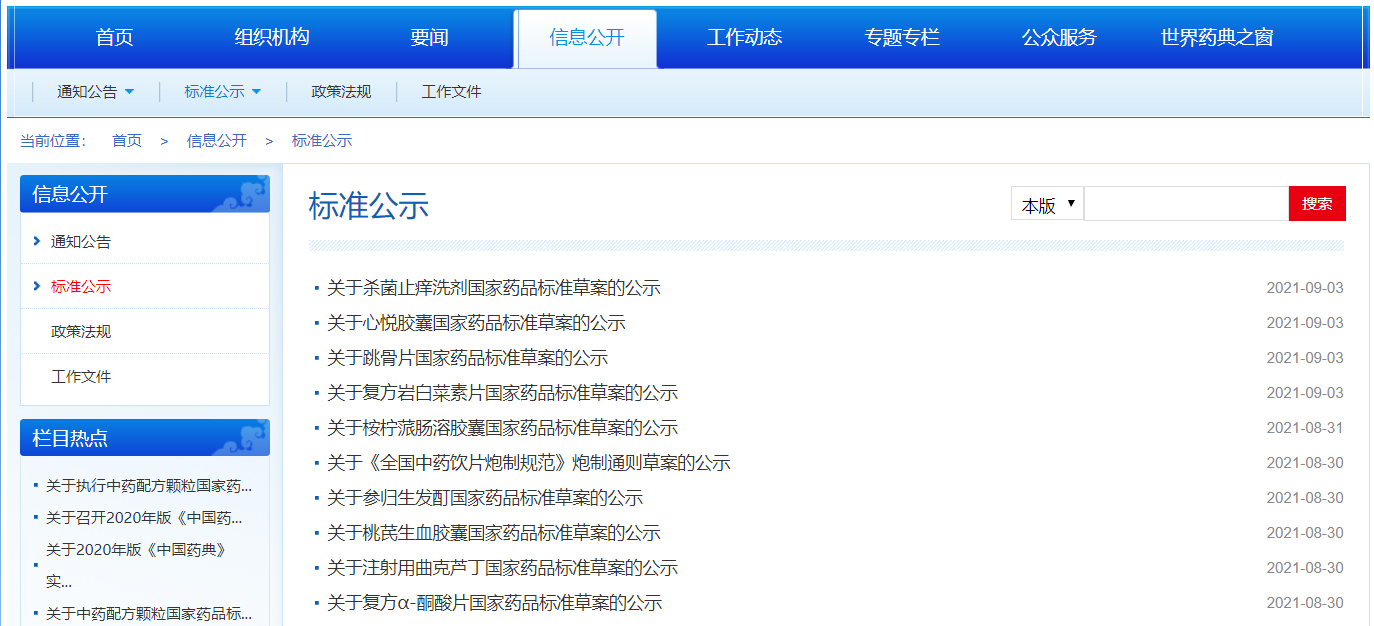Select 政策法规 in the top submenu bar

tap(341, 92)
